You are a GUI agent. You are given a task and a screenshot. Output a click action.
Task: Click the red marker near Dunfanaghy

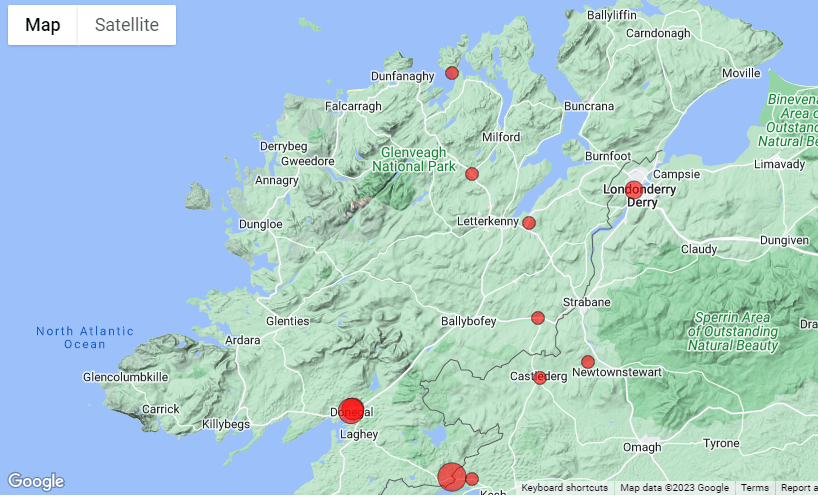pos(452,73)
